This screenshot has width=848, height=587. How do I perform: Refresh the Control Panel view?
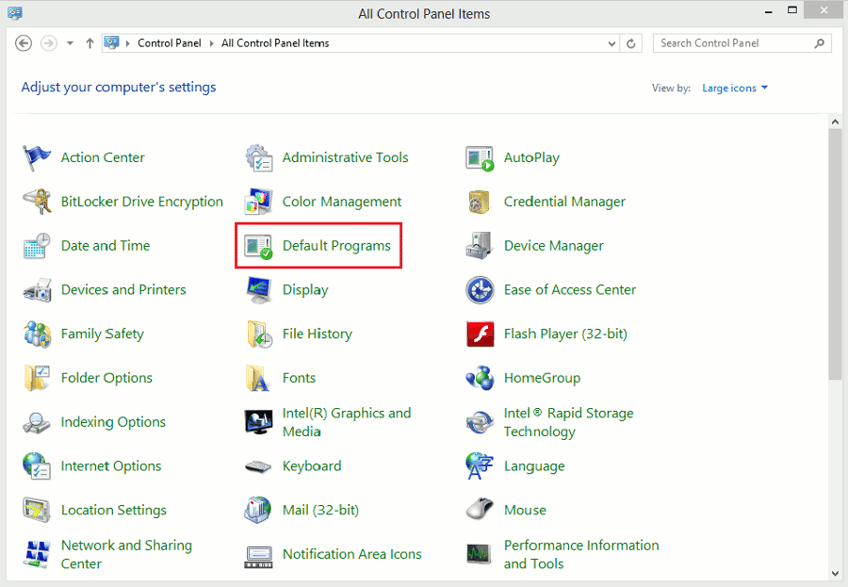[x=631, y=43]
